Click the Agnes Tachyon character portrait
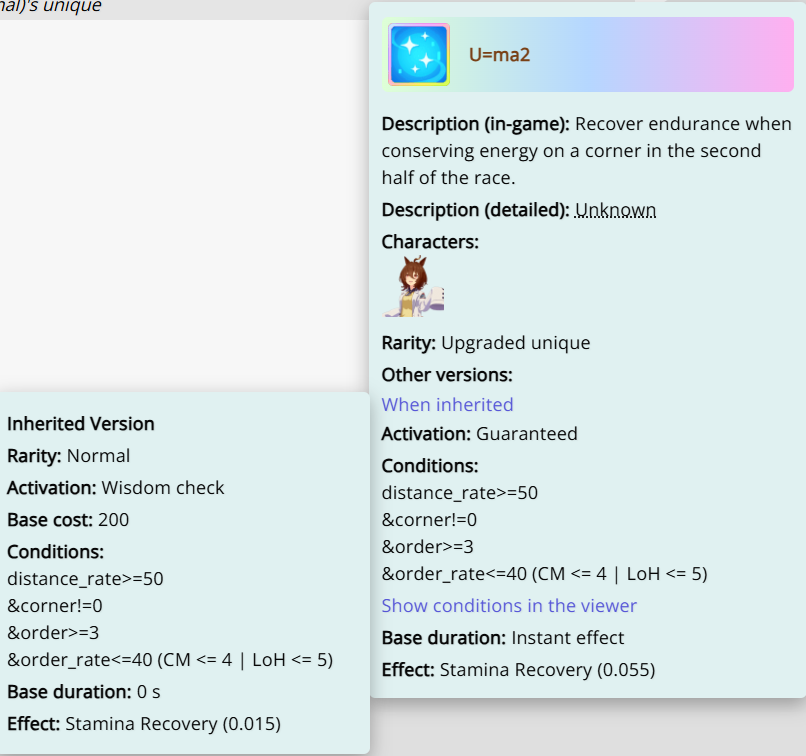806x756 pixels. [413, 286]
